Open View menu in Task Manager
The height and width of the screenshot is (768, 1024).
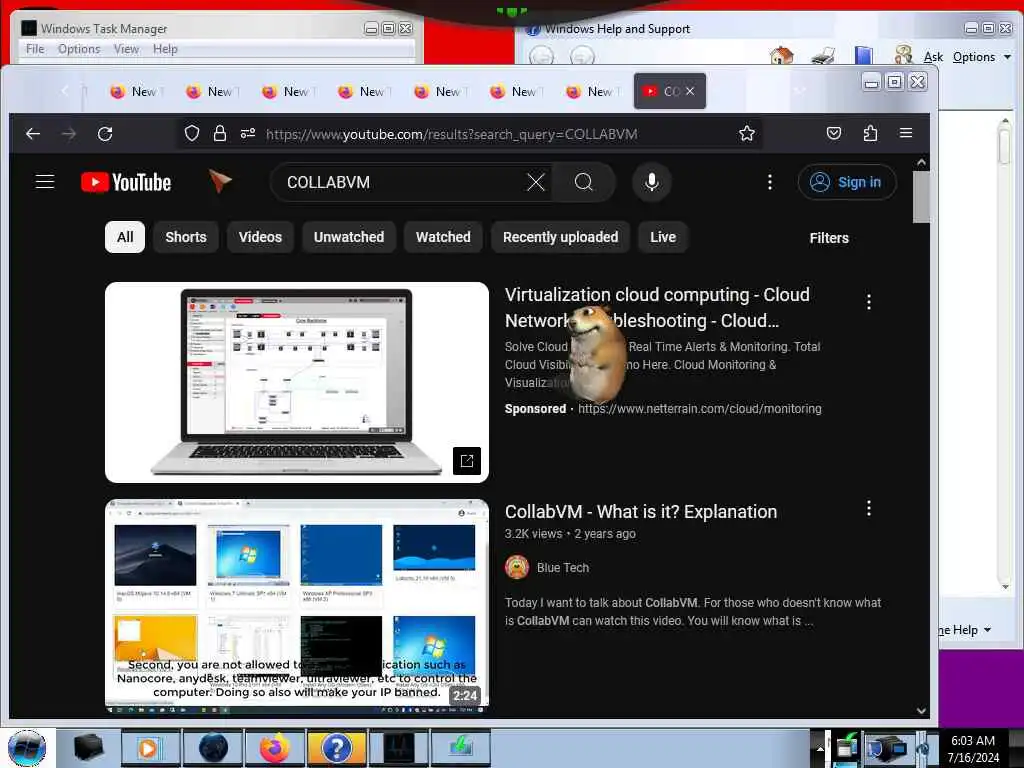coord(126,49)
